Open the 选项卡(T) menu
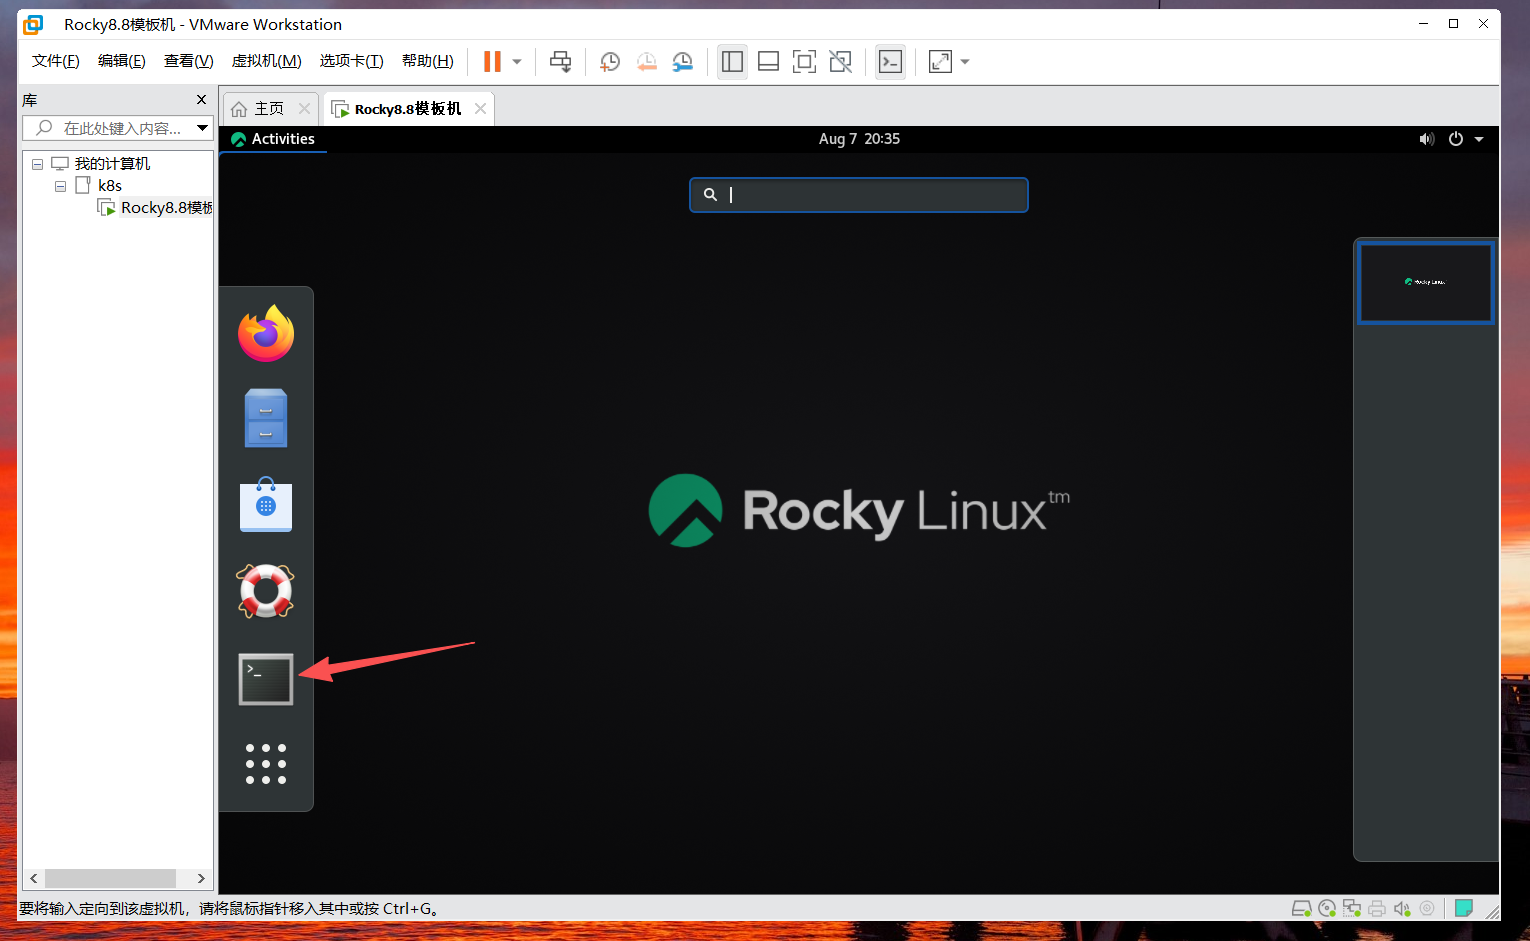1530x941 pixels. (352, 61)
